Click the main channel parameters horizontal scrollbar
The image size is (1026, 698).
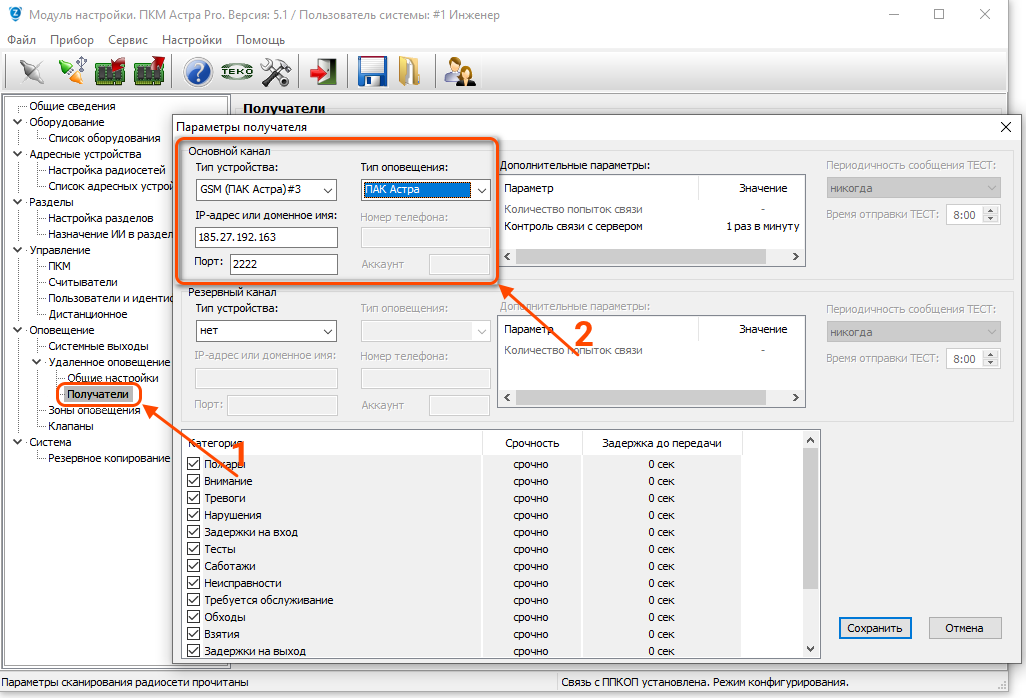[x=651, y=256]
